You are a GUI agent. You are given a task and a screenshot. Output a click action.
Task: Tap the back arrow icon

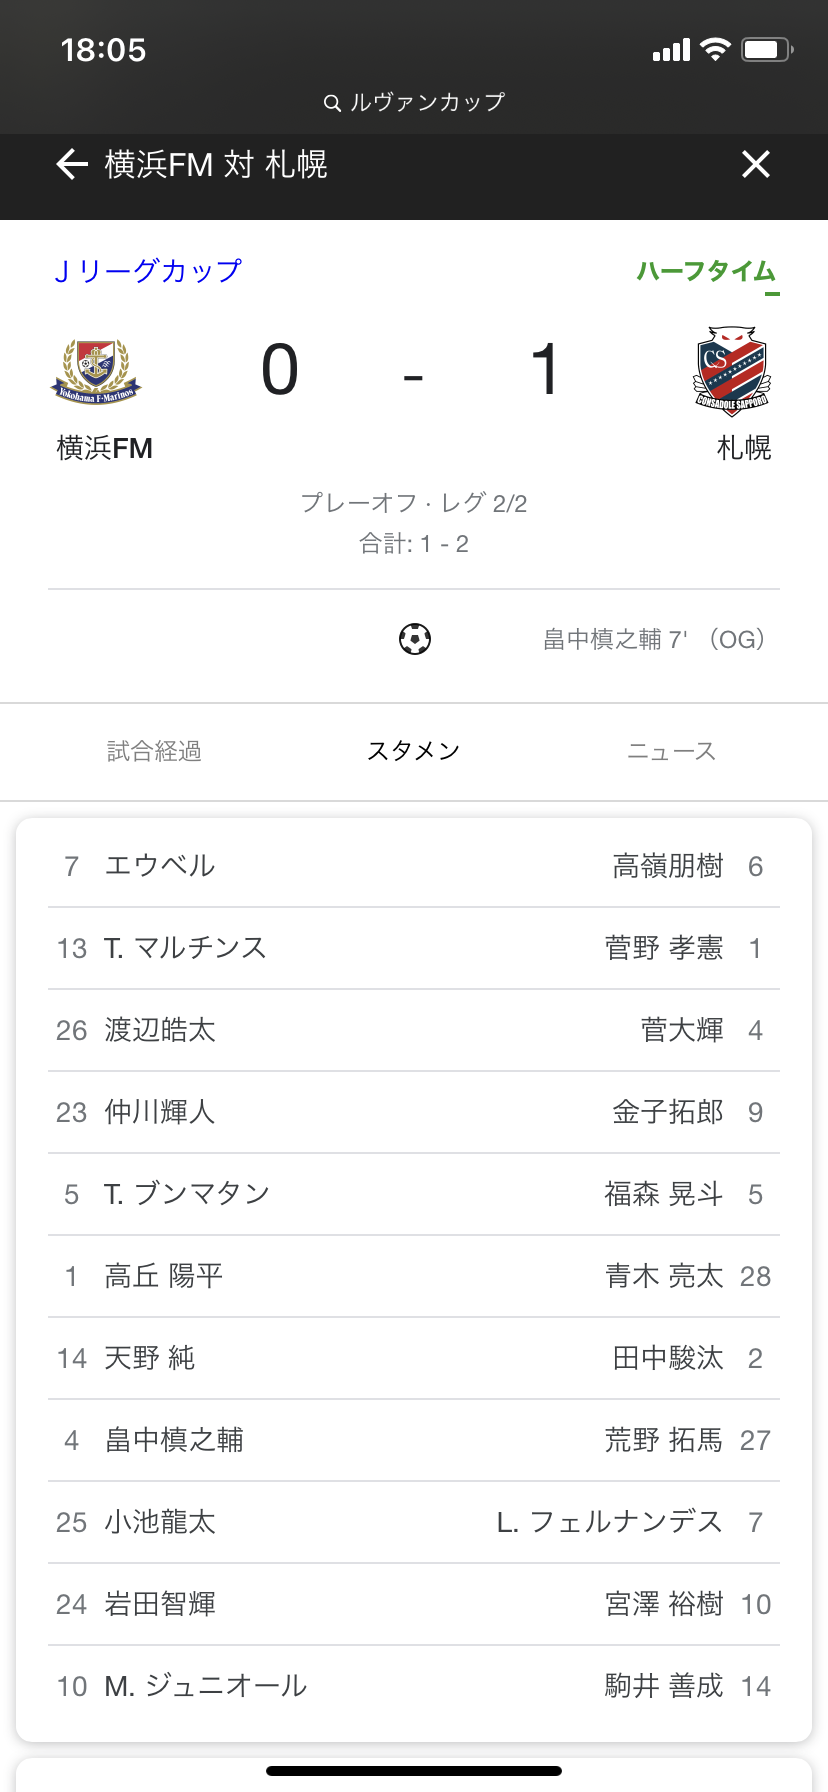pos(72,164)
